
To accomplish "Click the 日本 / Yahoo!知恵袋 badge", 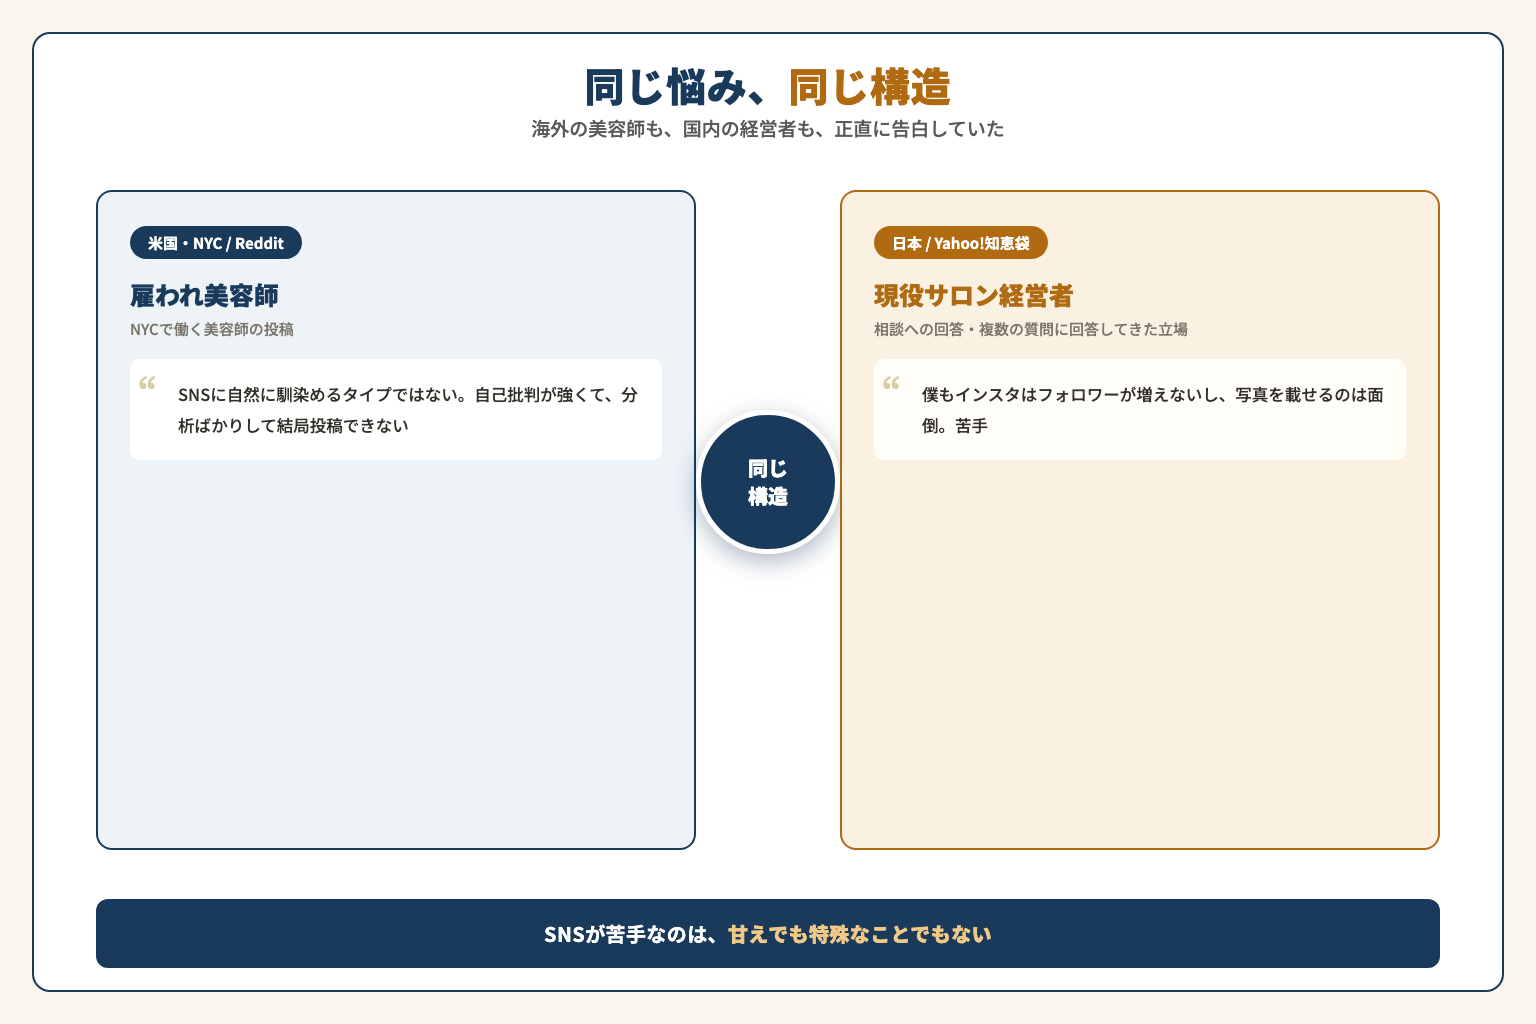I will pos(961,243).
